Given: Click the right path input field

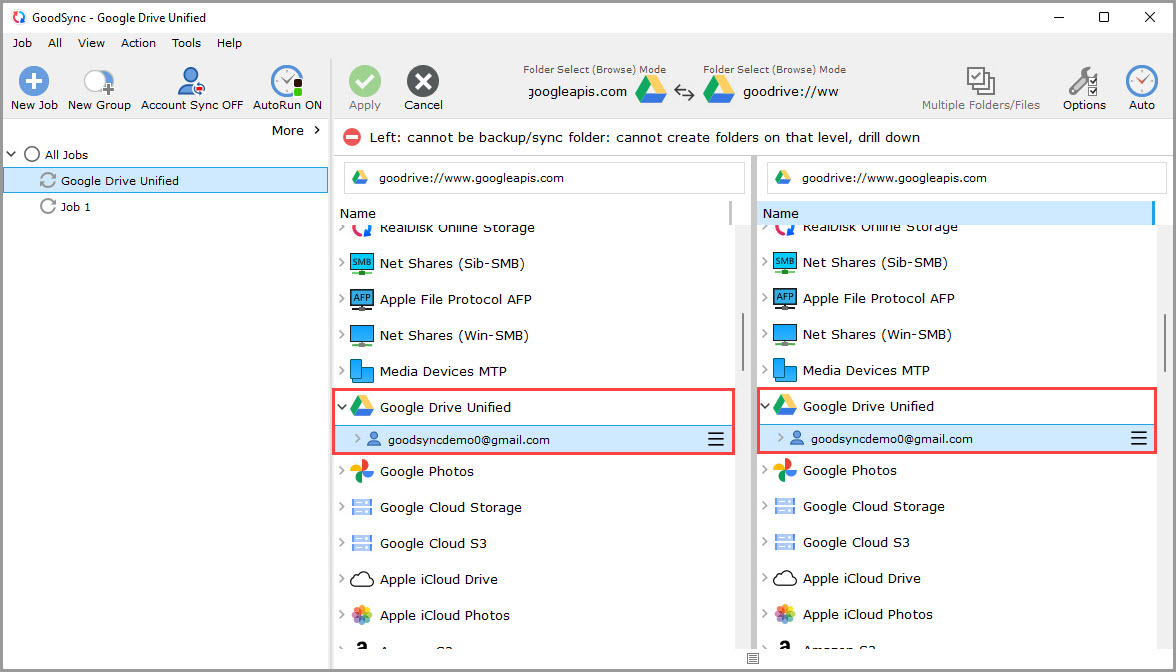Looking at the screenshot, I should coord(967,178).
